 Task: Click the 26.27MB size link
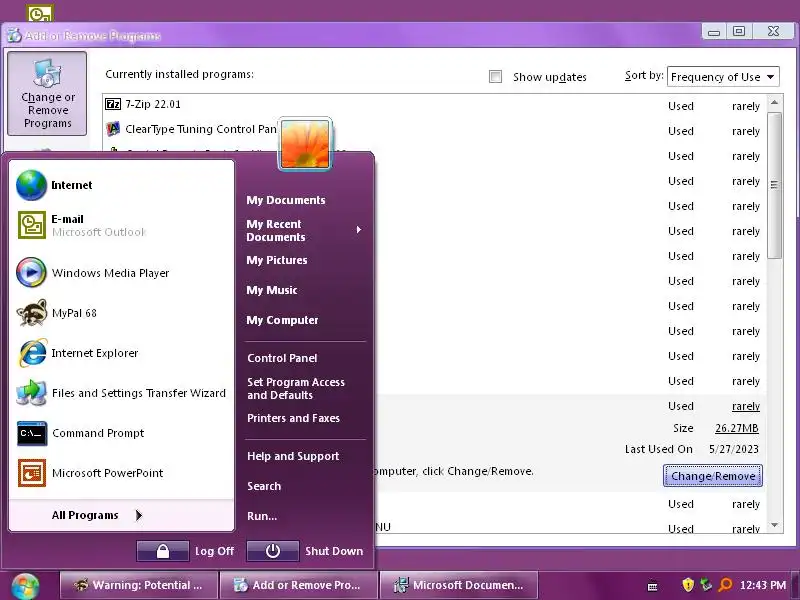pos(737,428)
